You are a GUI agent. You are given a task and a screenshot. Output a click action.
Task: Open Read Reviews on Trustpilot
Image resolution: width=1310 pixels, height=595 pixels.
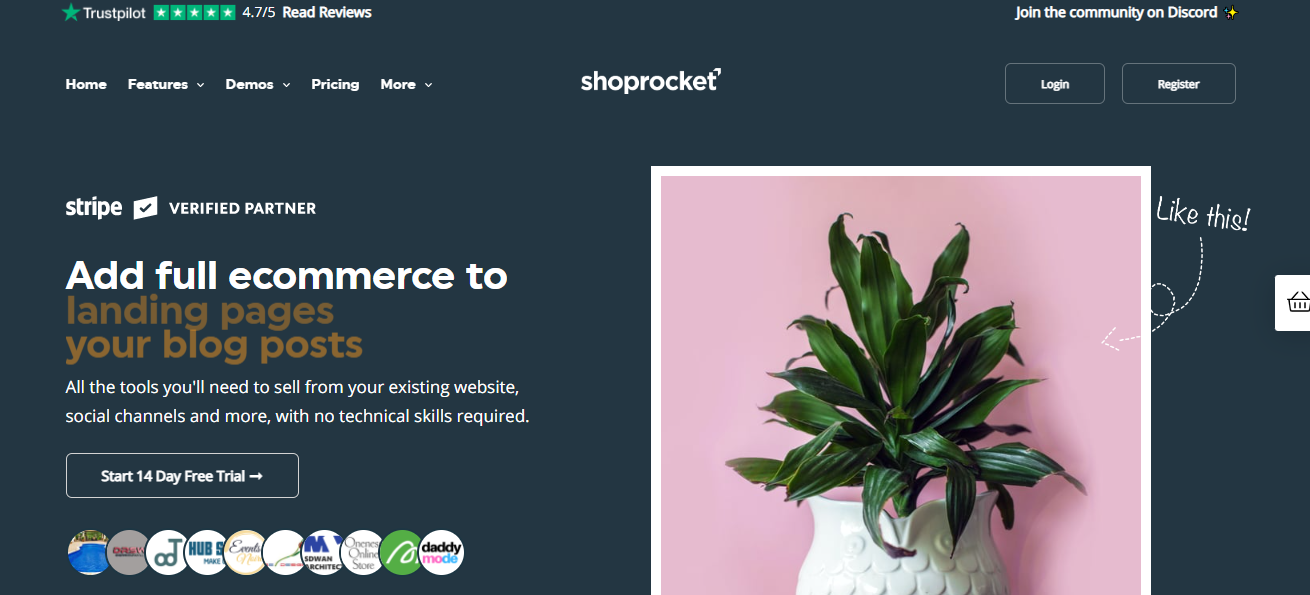[327, 13]
